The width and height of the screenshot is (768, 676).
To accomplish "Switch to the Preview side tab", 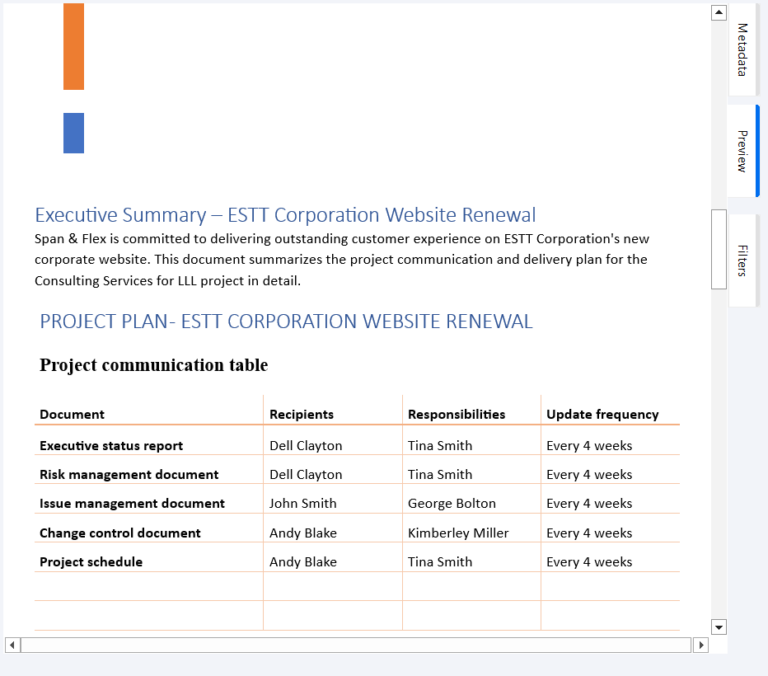I will pos(742,151).
